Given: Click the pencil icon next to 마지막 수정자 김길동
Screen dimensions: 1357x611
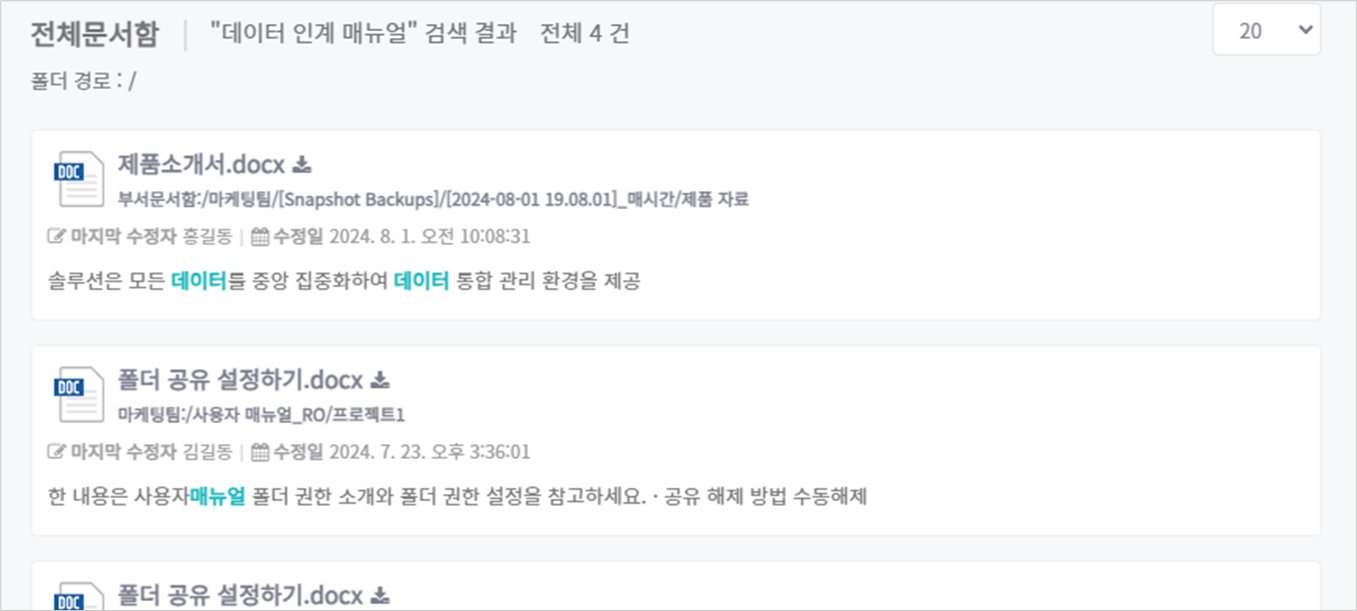Looking at the screenshot, I should click(56, 452).
